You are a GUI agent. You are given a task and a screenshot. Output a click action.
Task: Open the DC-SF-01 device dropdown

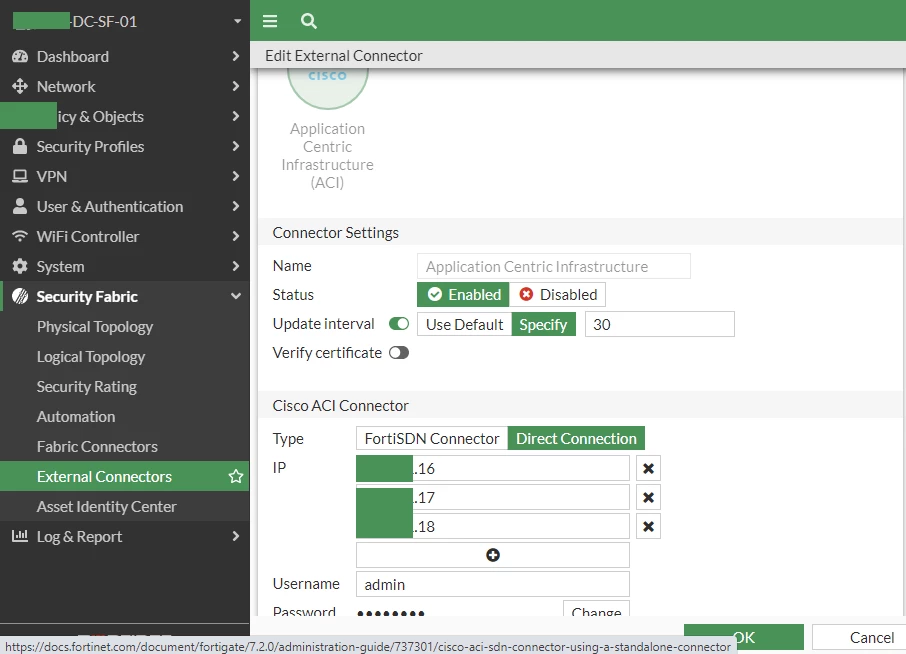click(x=237, y=21)
